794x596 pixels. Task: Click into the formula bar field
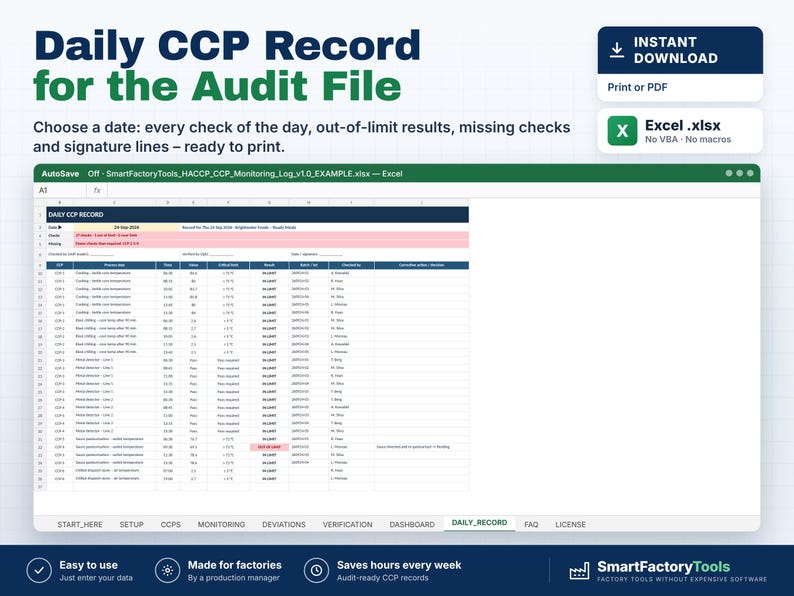point(433,190)
